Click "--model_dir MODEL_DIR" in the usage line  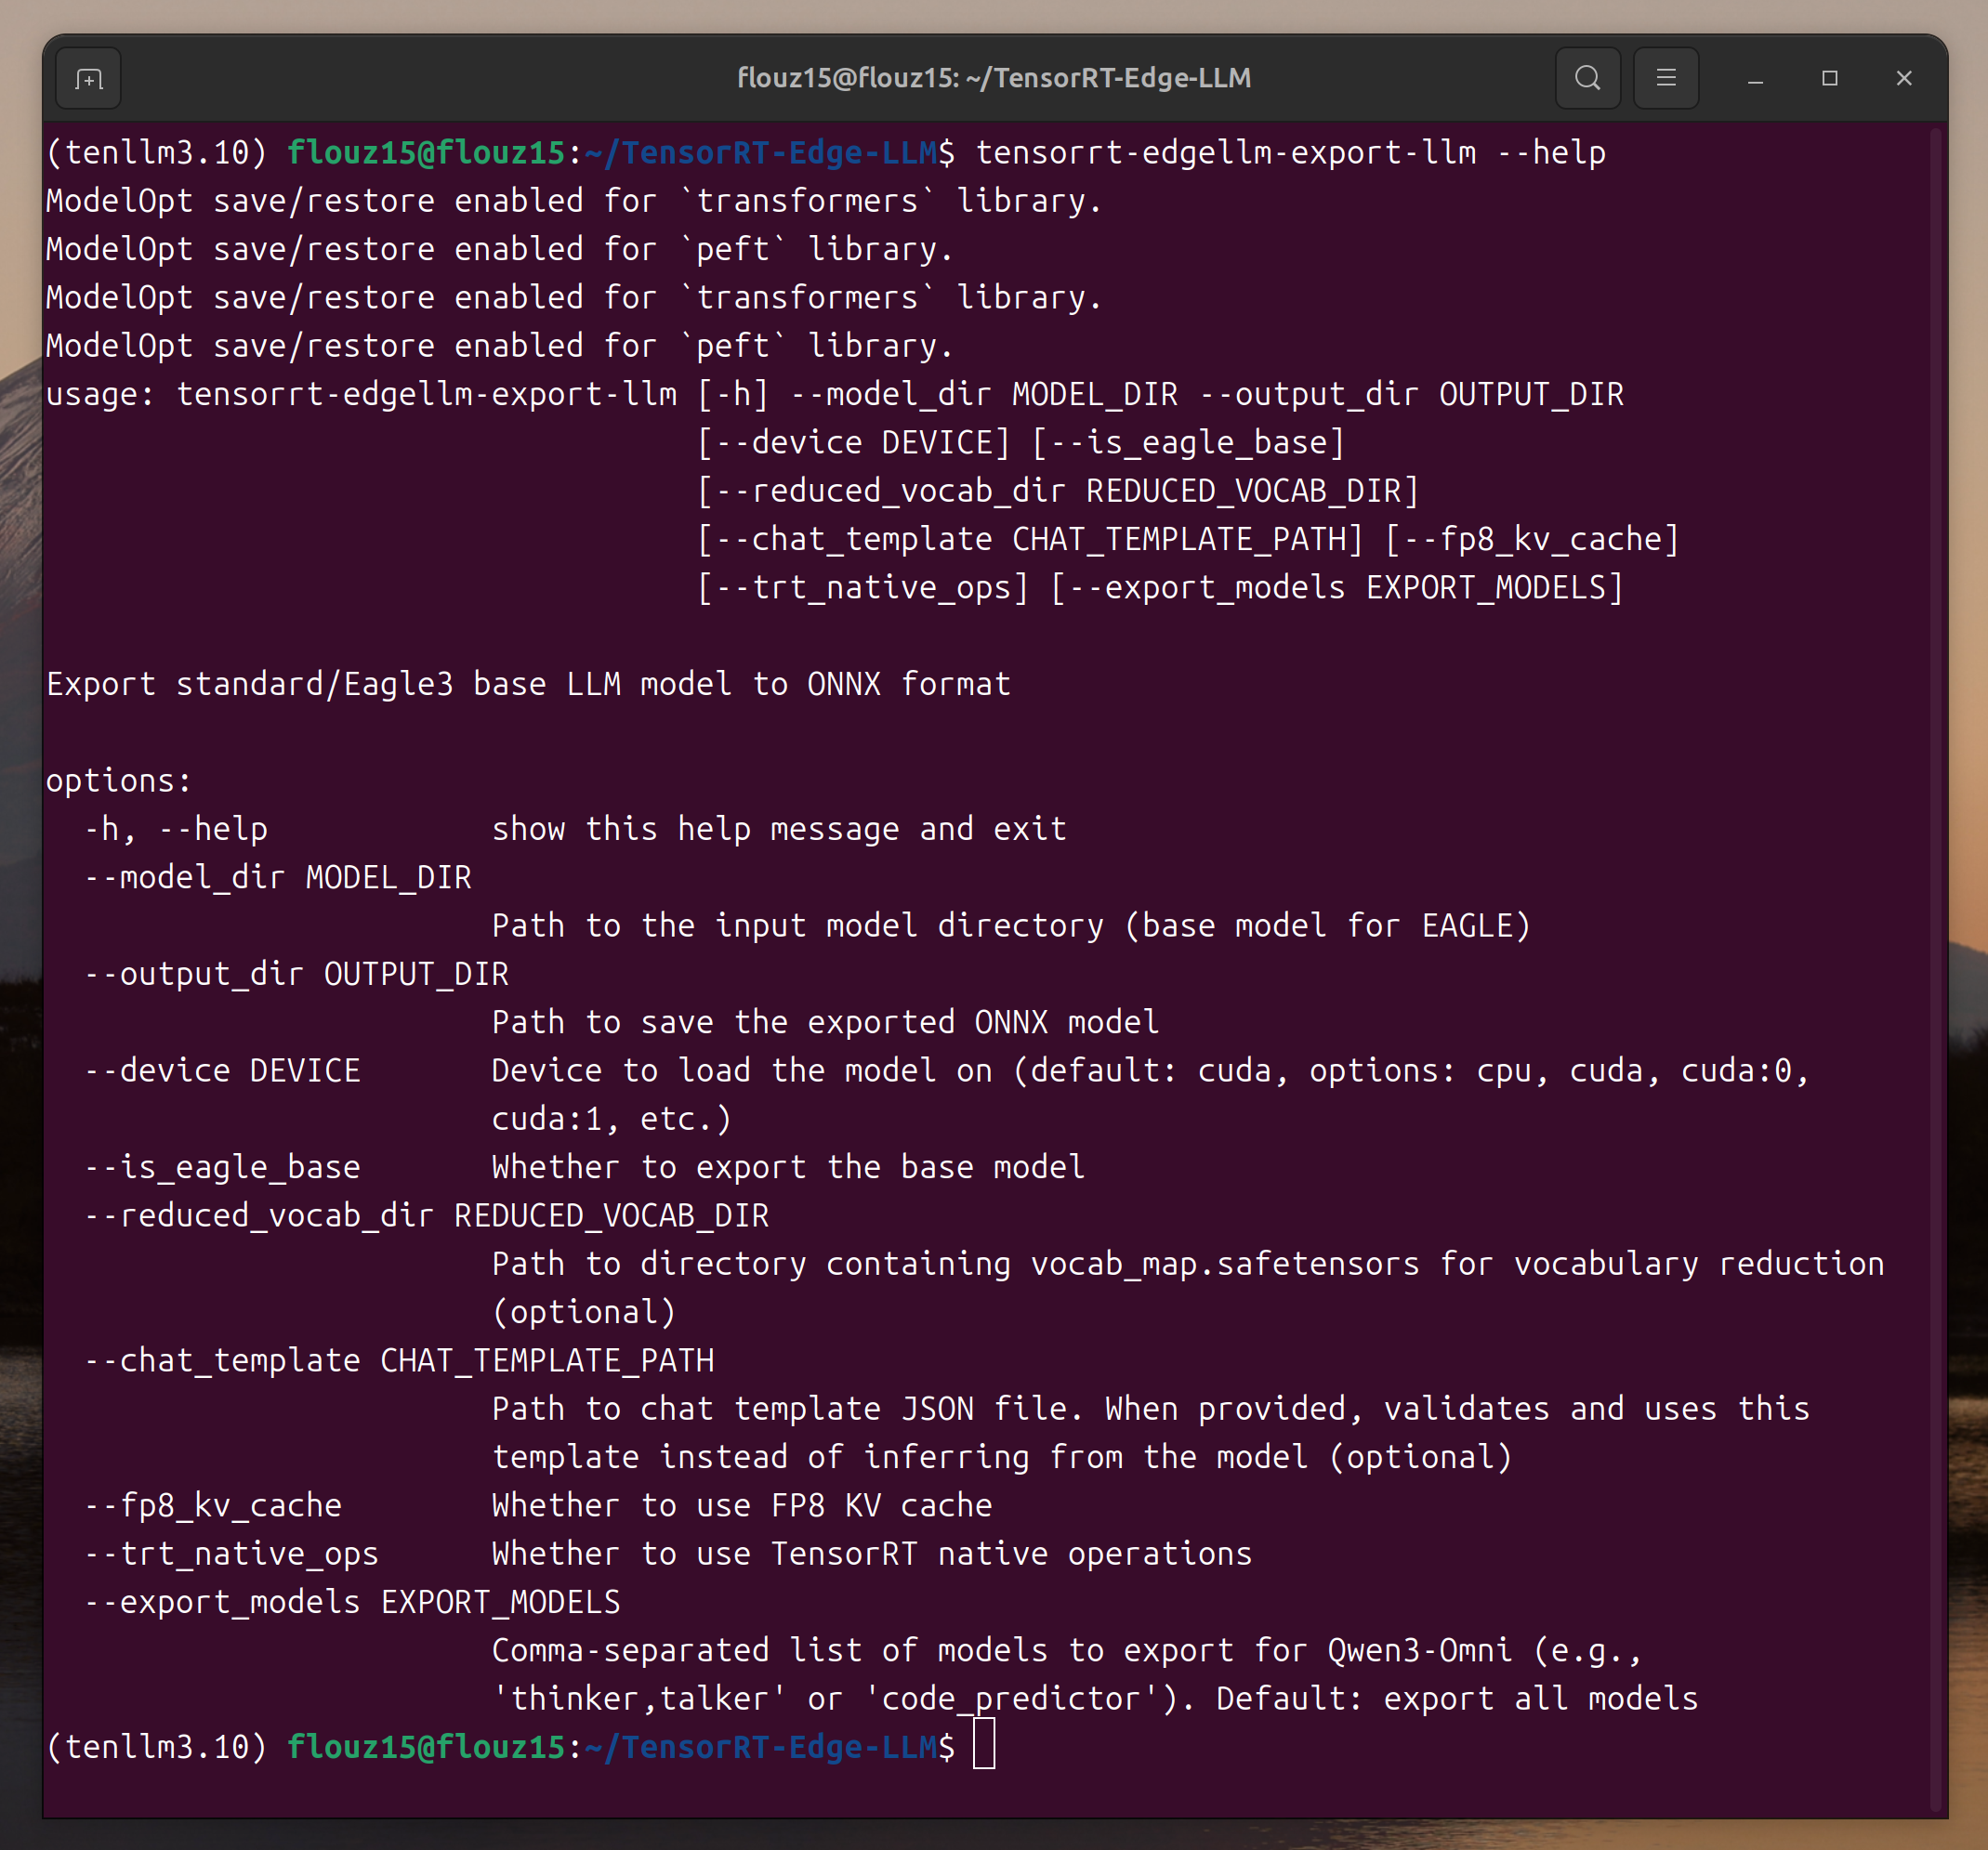(x=985, y=395)
